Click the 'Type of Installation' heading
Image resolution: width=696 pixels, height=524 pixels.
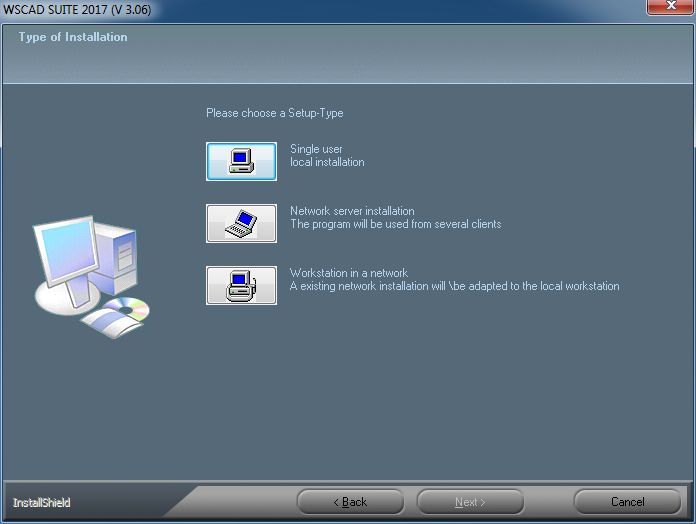pyautogui.click(x=73, y=37)
